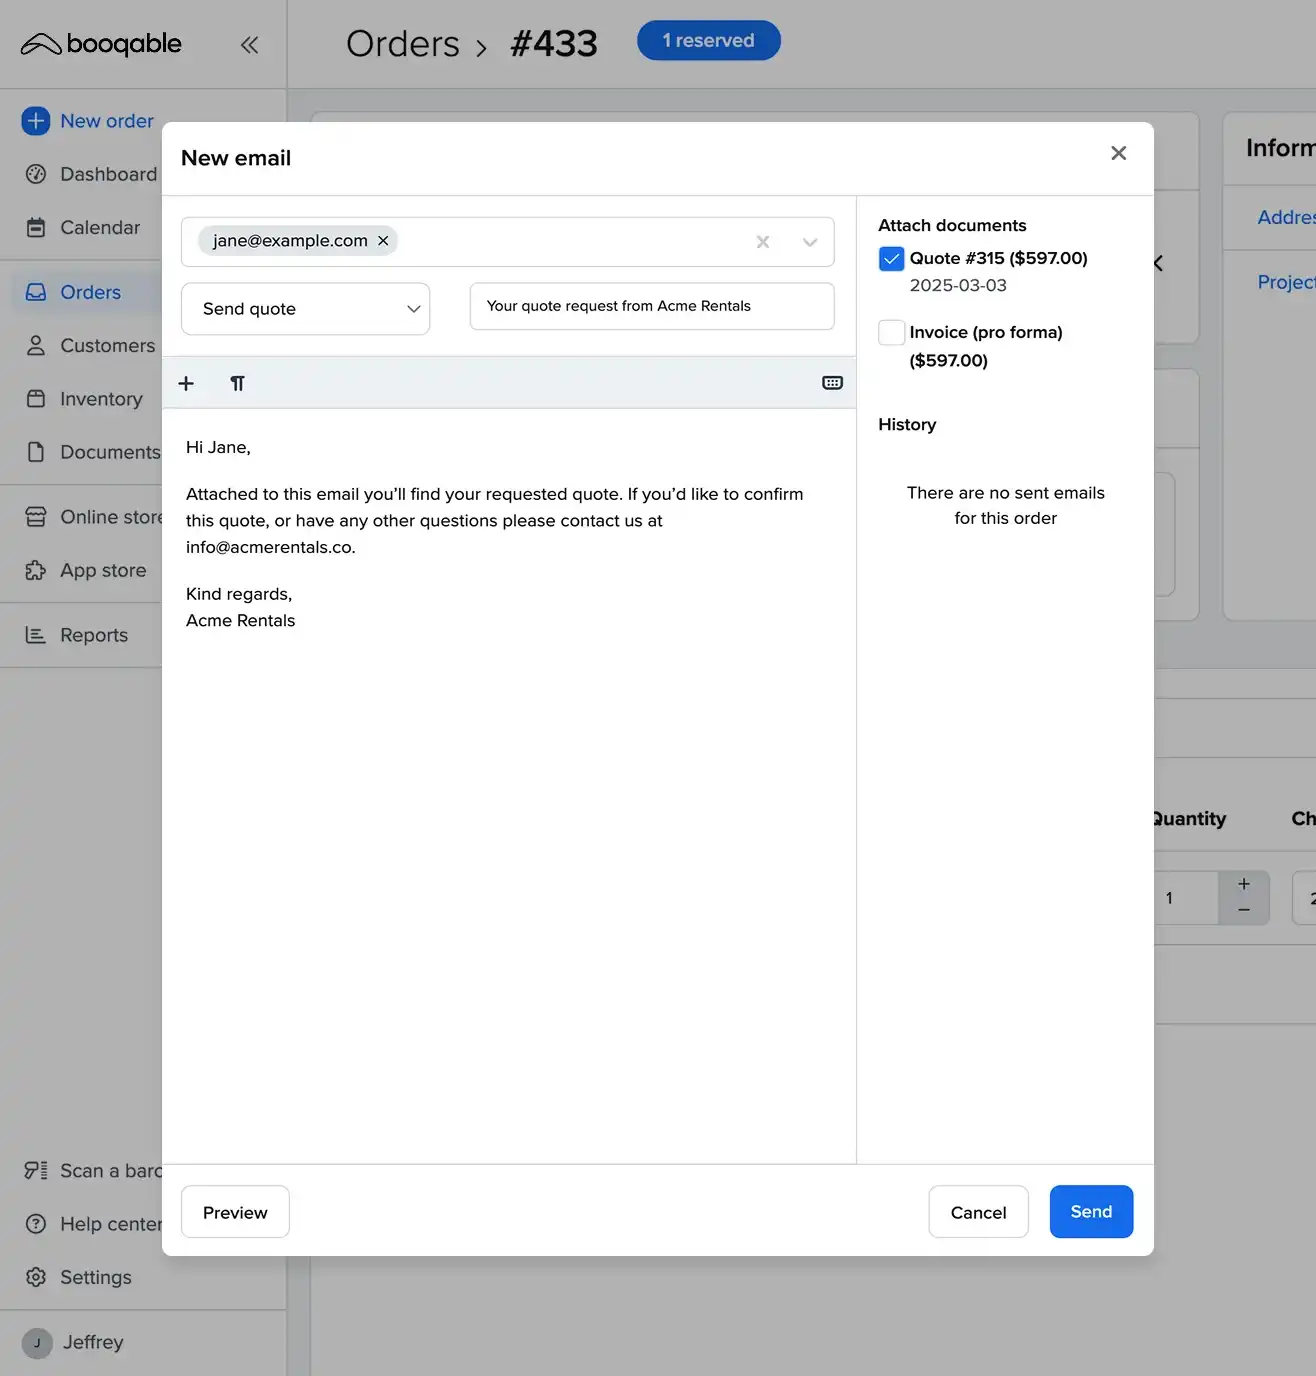The image size is (1316, 1376).
Task: Insert content with the plus icon in the editor
Action: tap(186, 383)
